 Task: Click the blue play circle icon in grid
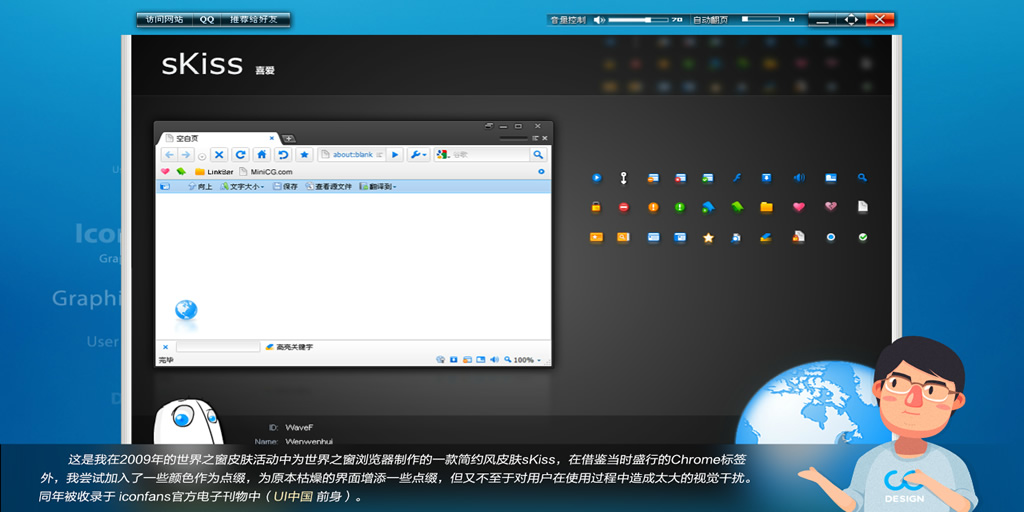click(596, 177)
